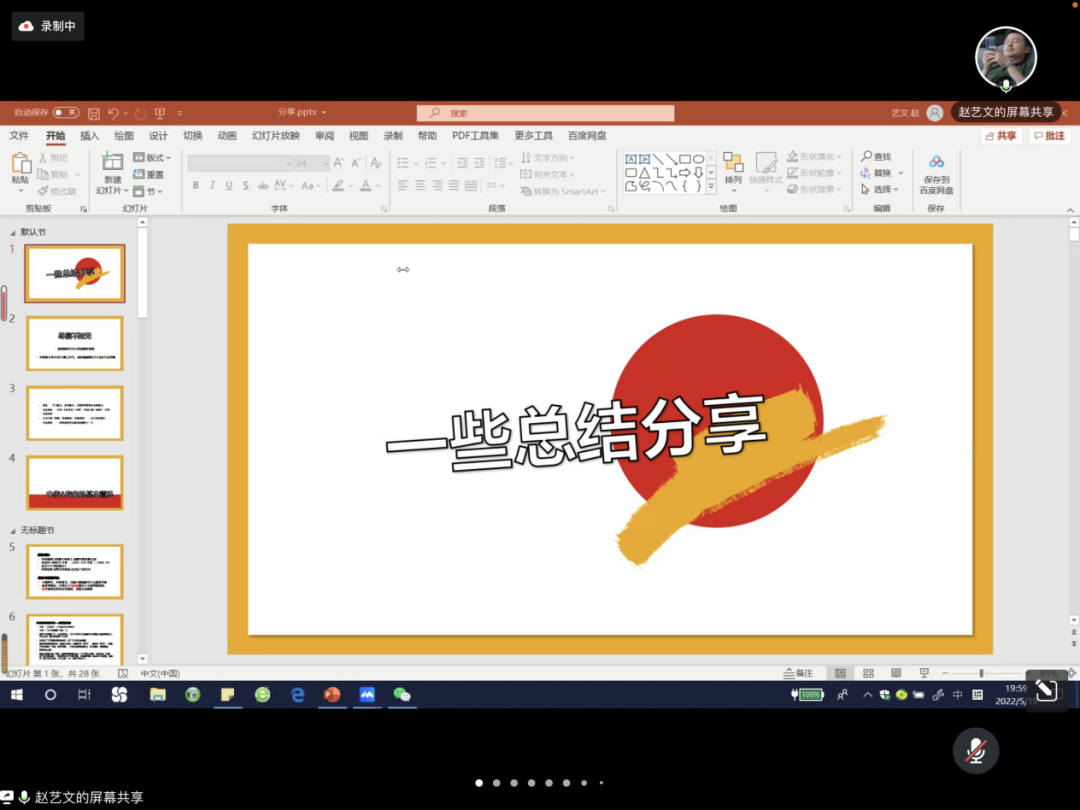Unmute the microphone in the meeting overlay

(976, 751)
